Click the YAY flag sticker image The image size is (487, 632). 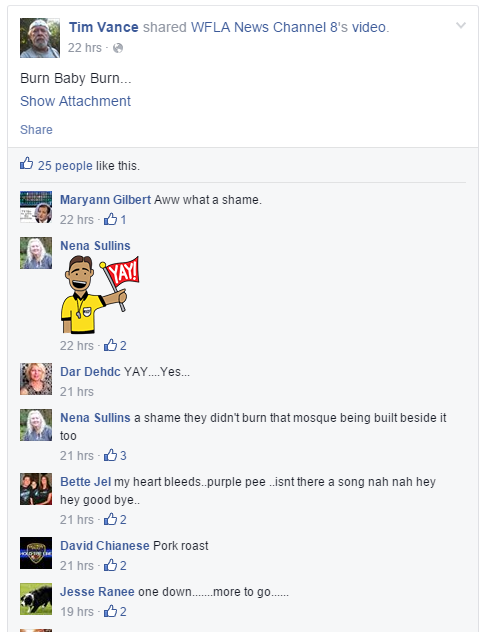(100, 295)
